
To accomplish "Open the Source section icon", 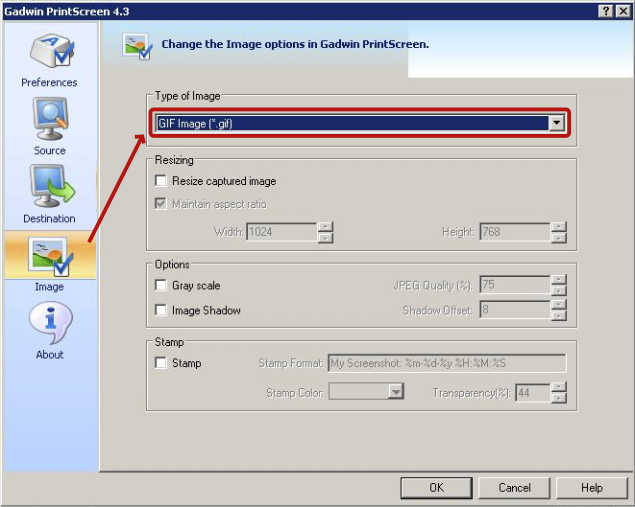I will [x=50, y=119].
